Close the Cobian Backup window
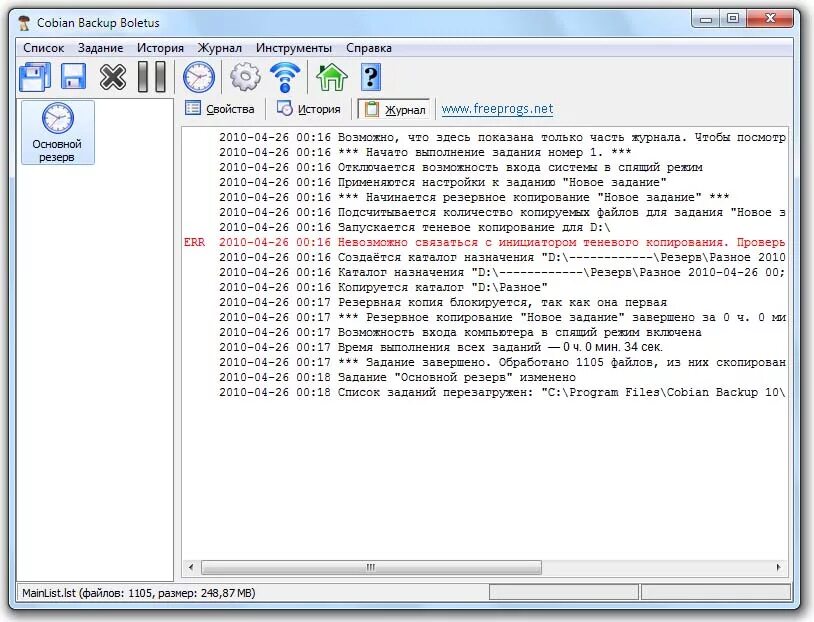The width and height of the screenshot is (814, 622). point(770,19)
